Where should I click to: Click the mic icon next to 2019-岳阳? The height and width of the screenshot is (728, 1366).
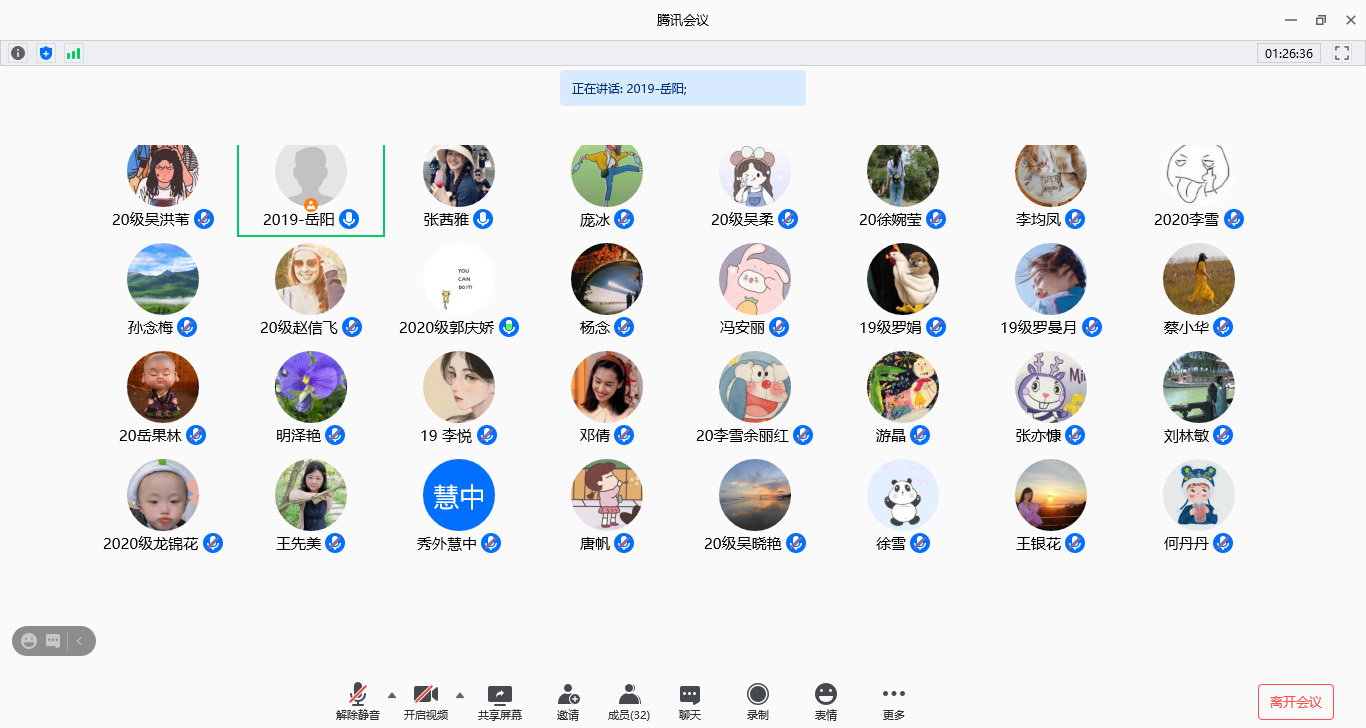[349, 219]
